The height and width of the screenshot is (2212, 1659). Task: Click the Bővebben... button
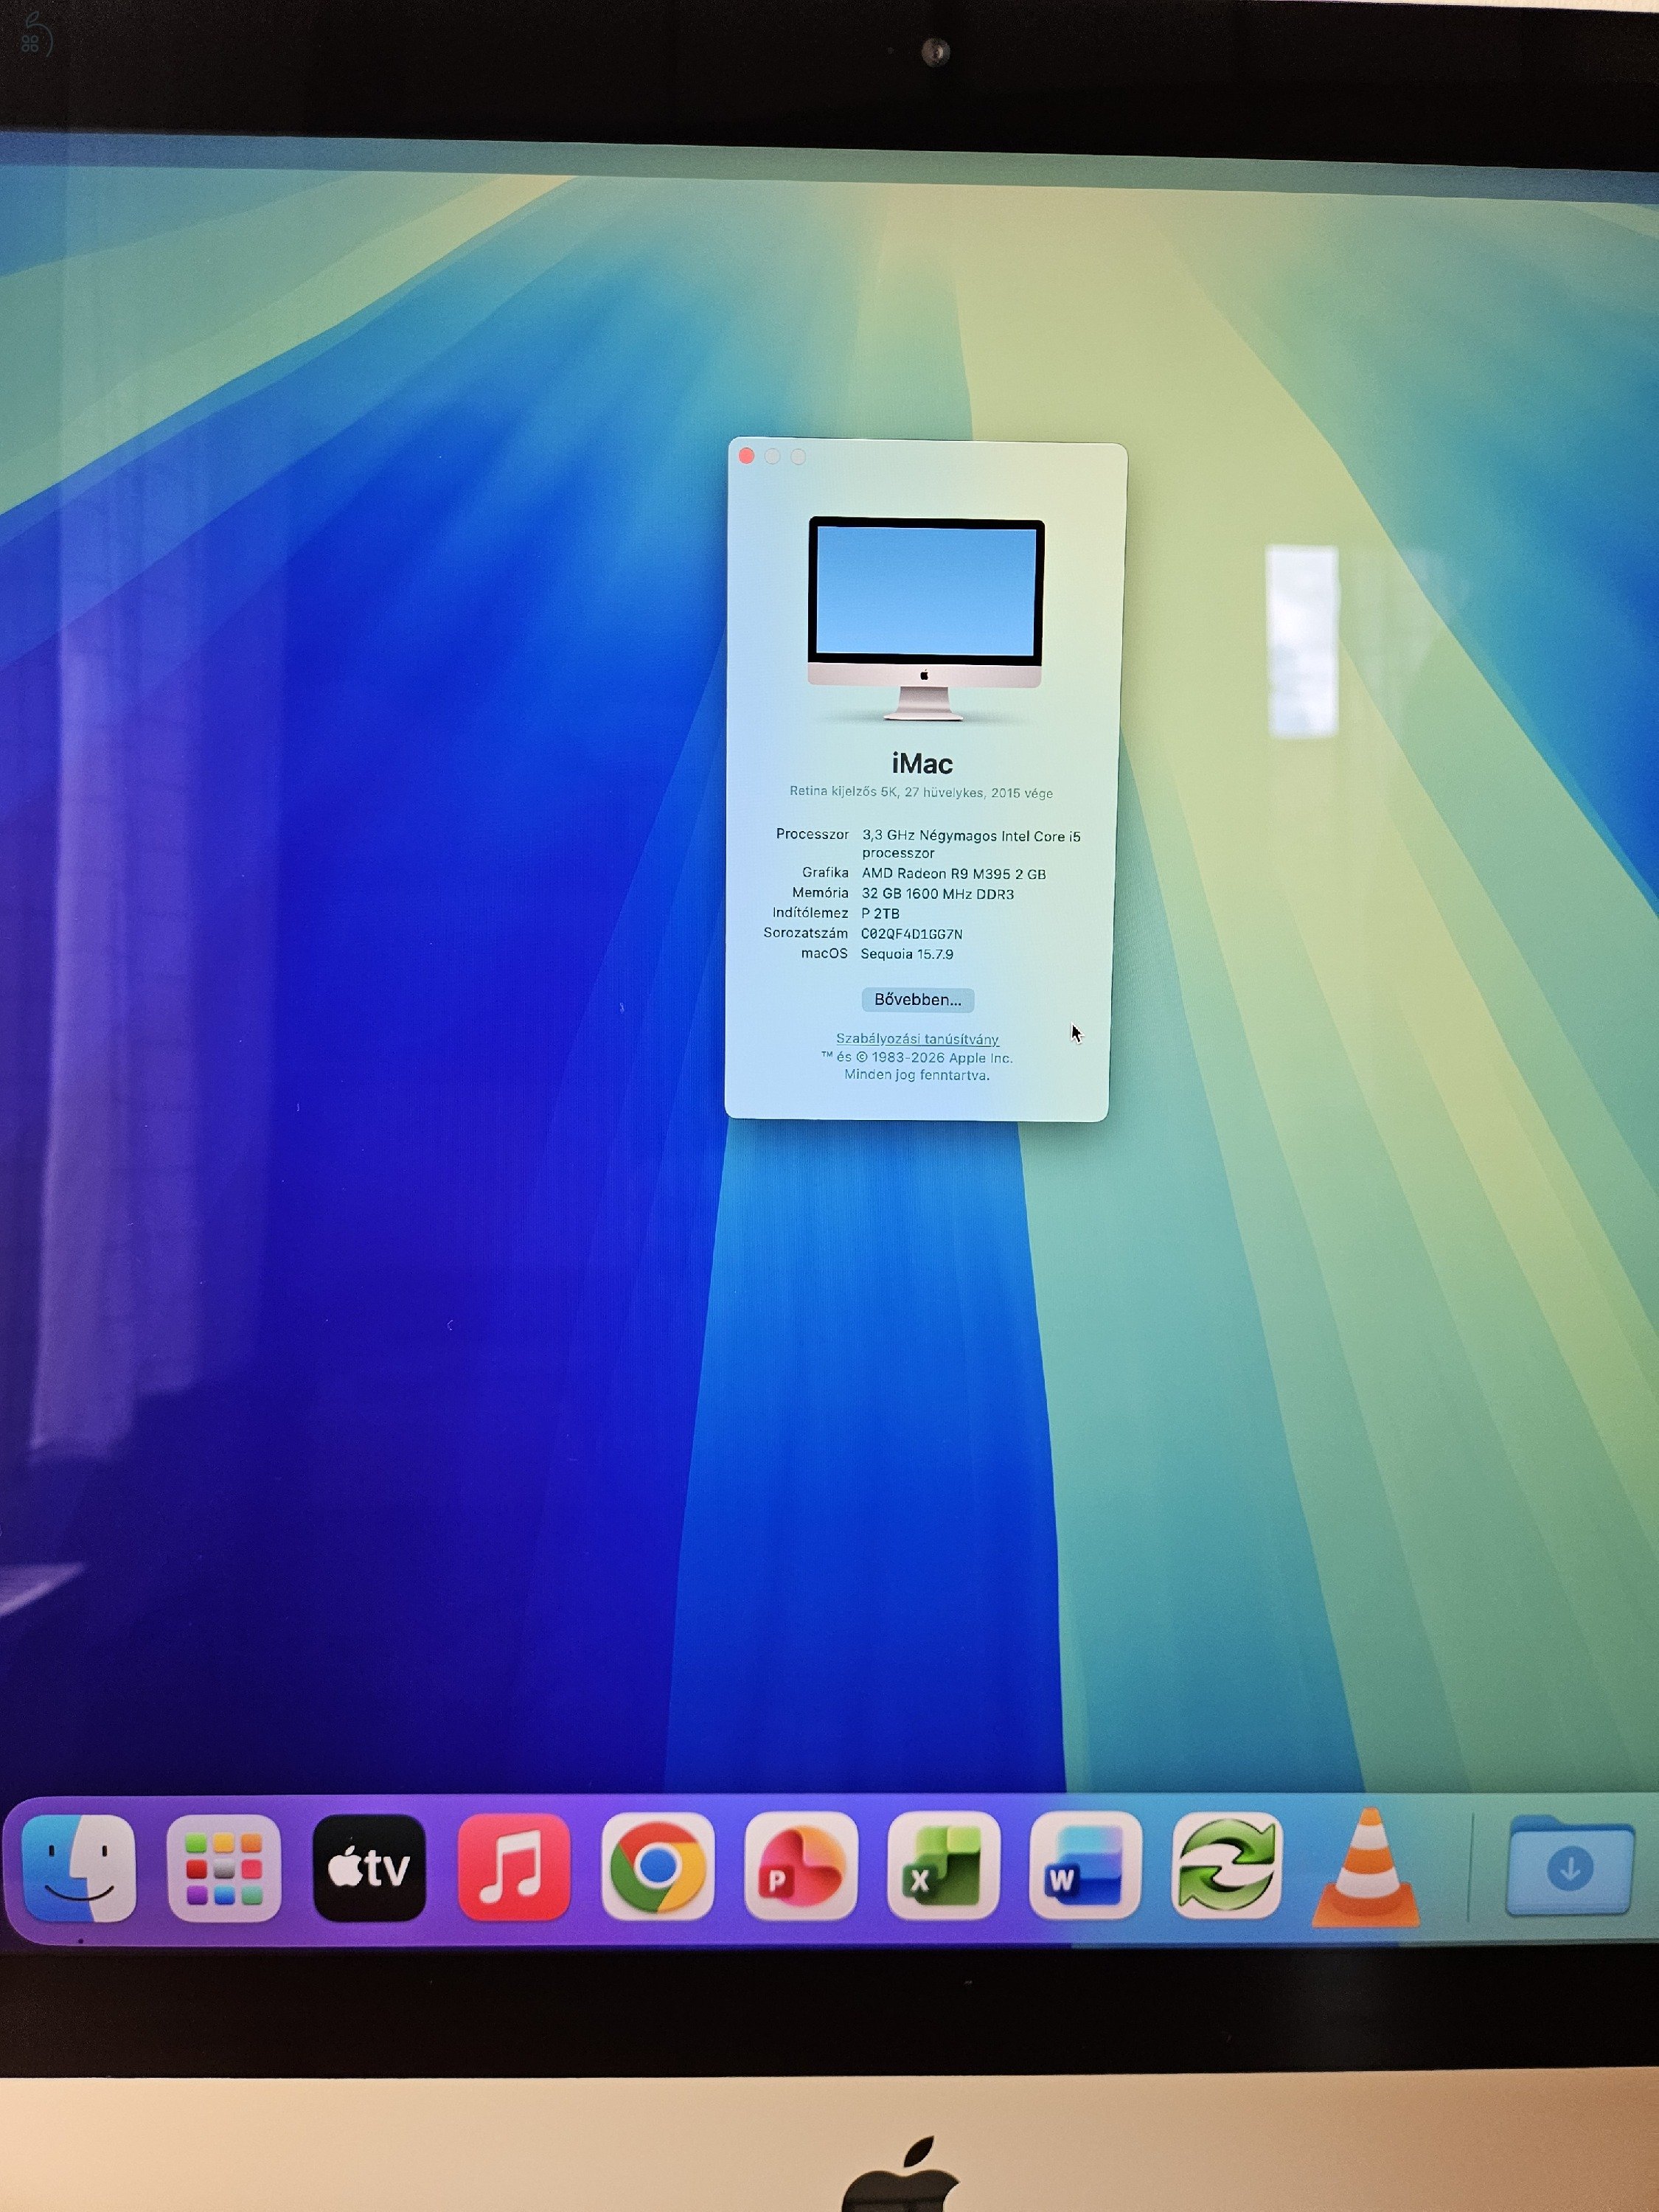(x=918, y=1000)
